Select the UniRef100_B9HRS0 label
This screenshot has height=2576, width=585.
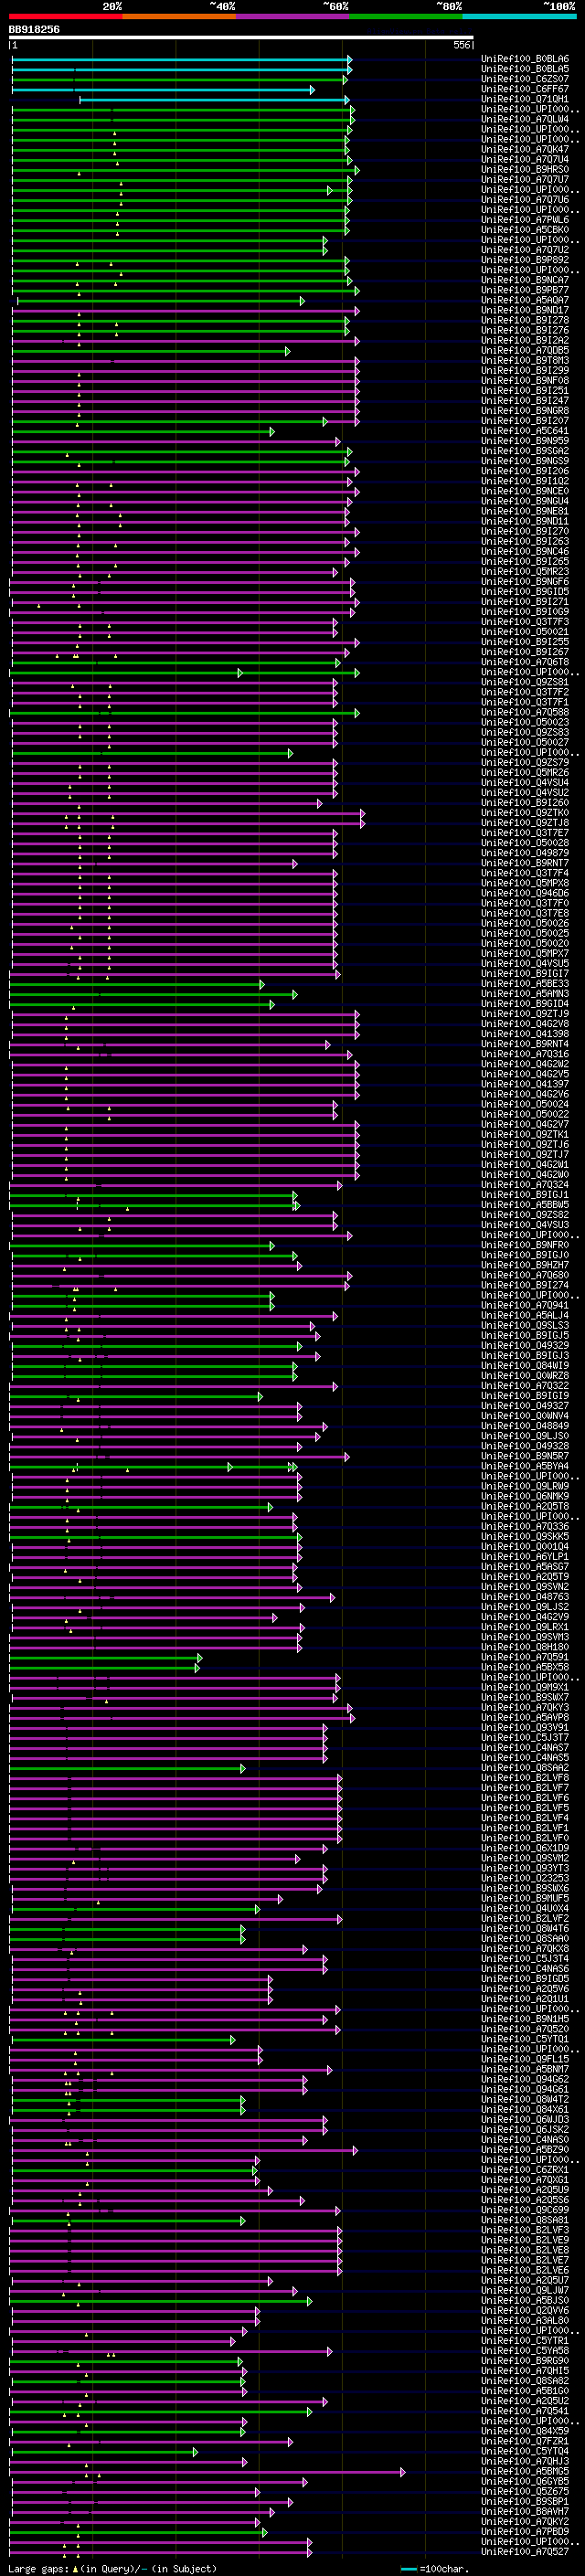(x=525, y=170)
